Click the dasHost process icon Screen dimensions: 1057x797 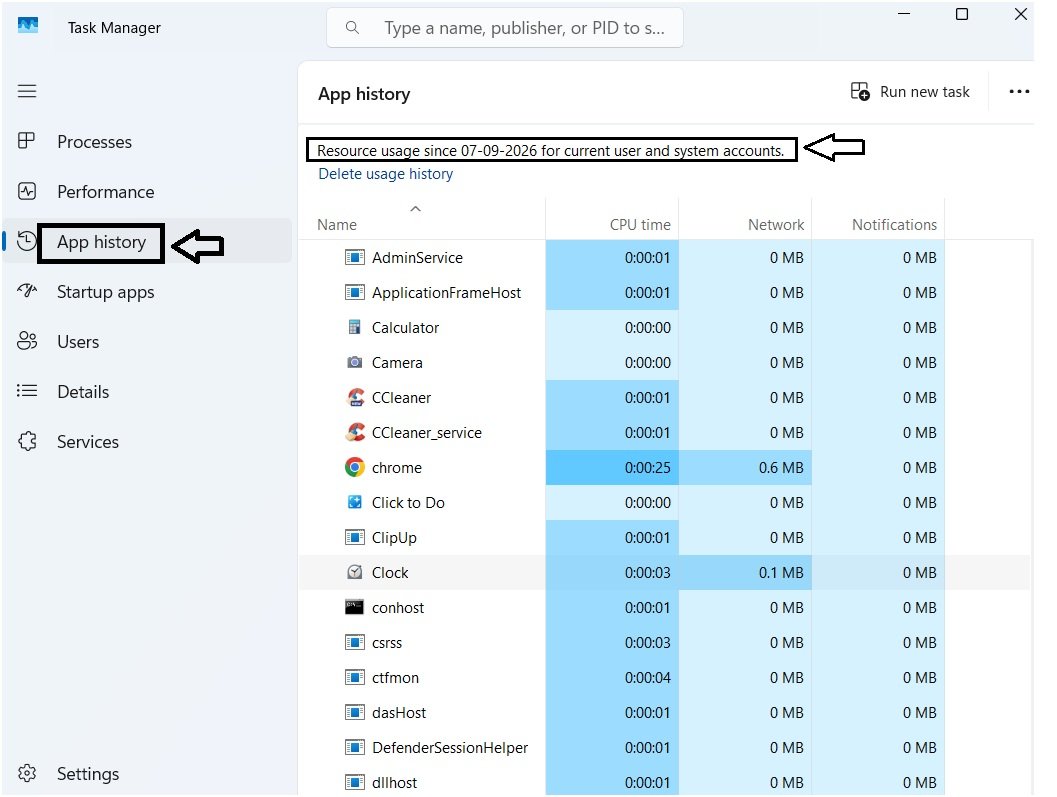pyautogui.click(x=355, y=712)
